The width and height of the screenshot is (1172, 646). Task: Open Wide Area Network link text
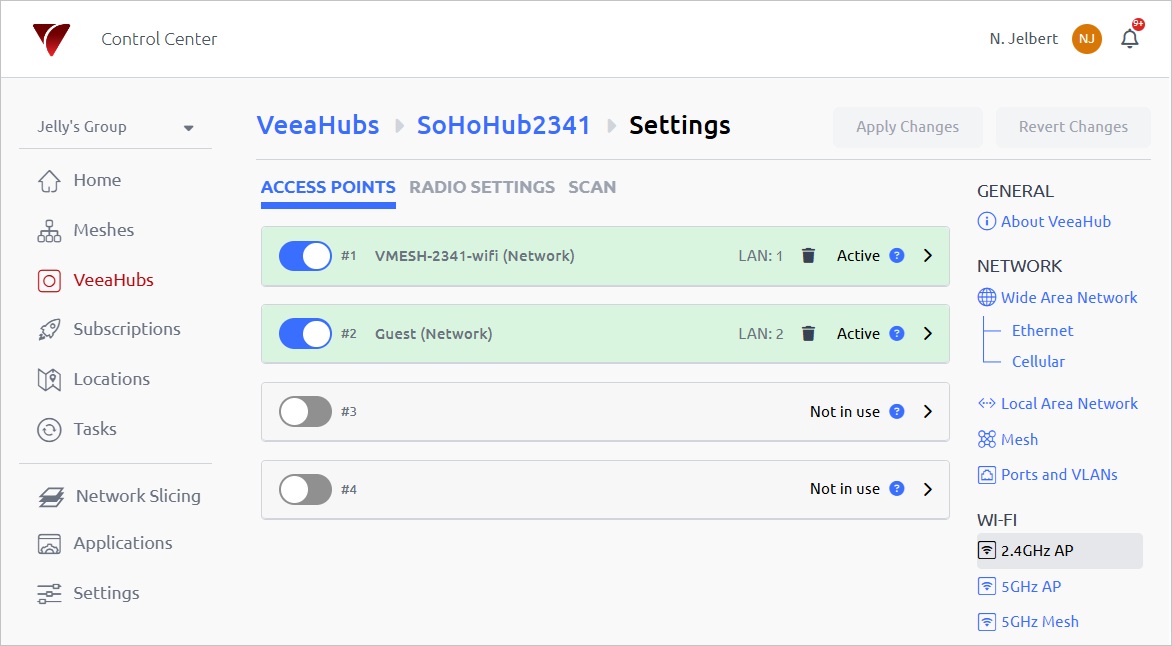coord(1070,297)
